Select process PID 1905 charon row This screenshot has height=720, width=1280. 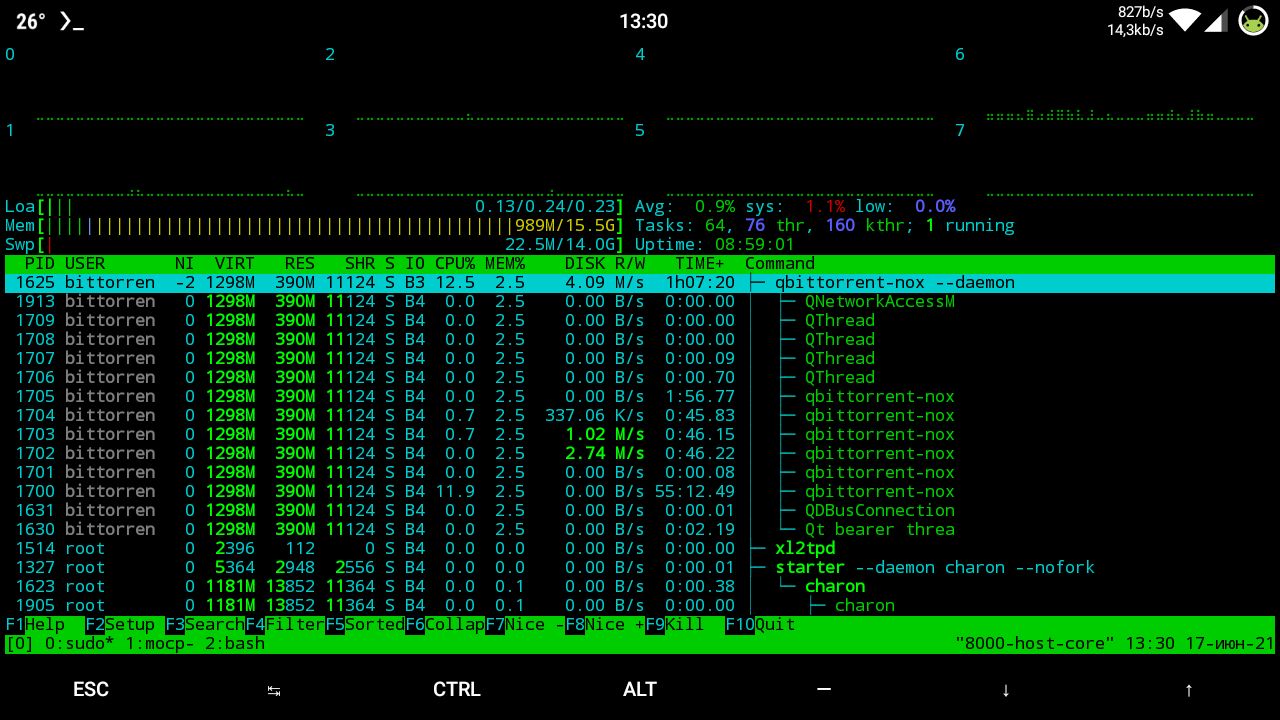click(x=640, y=605)
